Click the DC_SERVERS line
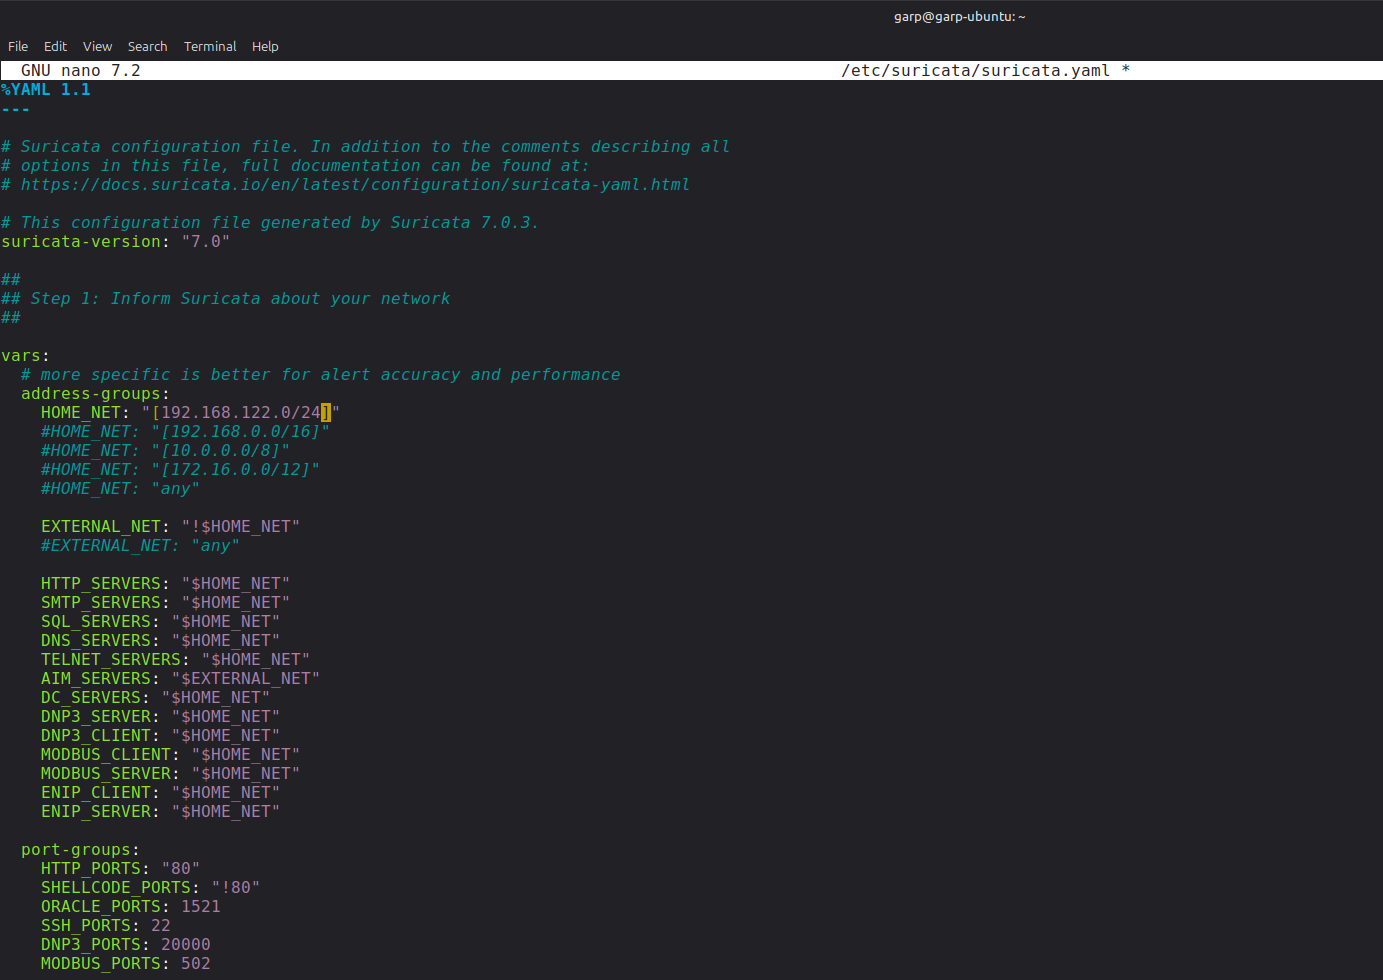The height and width of the screenshot is (980, 1383). click(x=156, y=698)
